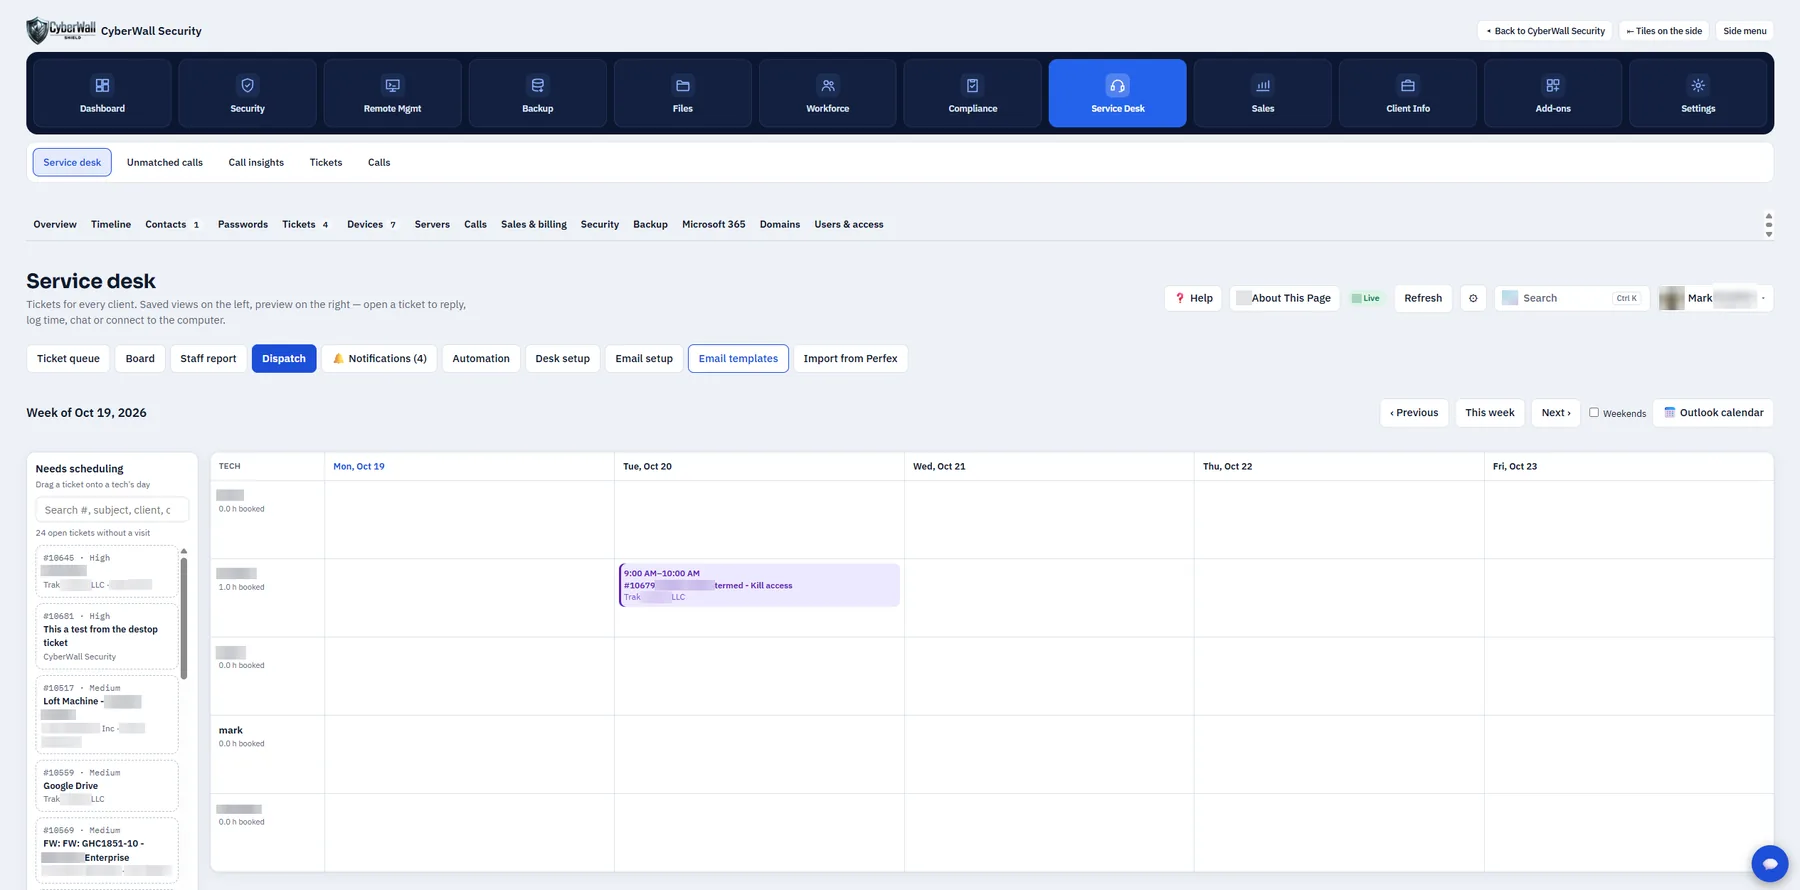Open the Call insights tab

[256, 162]
